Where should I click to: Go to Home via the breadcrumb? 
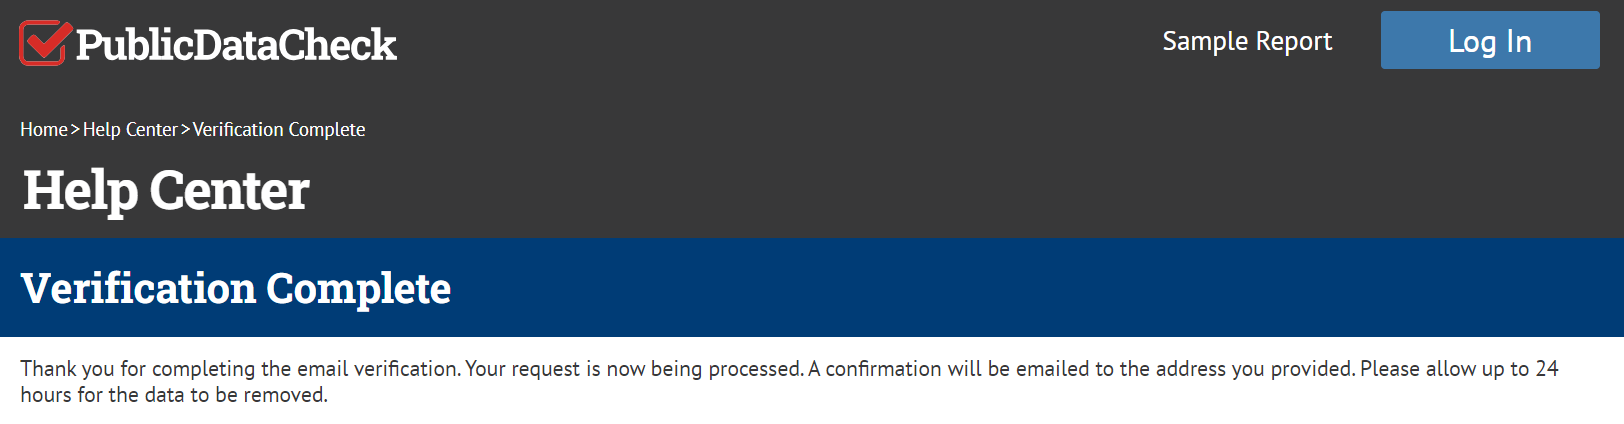click(x=44, y=130)
